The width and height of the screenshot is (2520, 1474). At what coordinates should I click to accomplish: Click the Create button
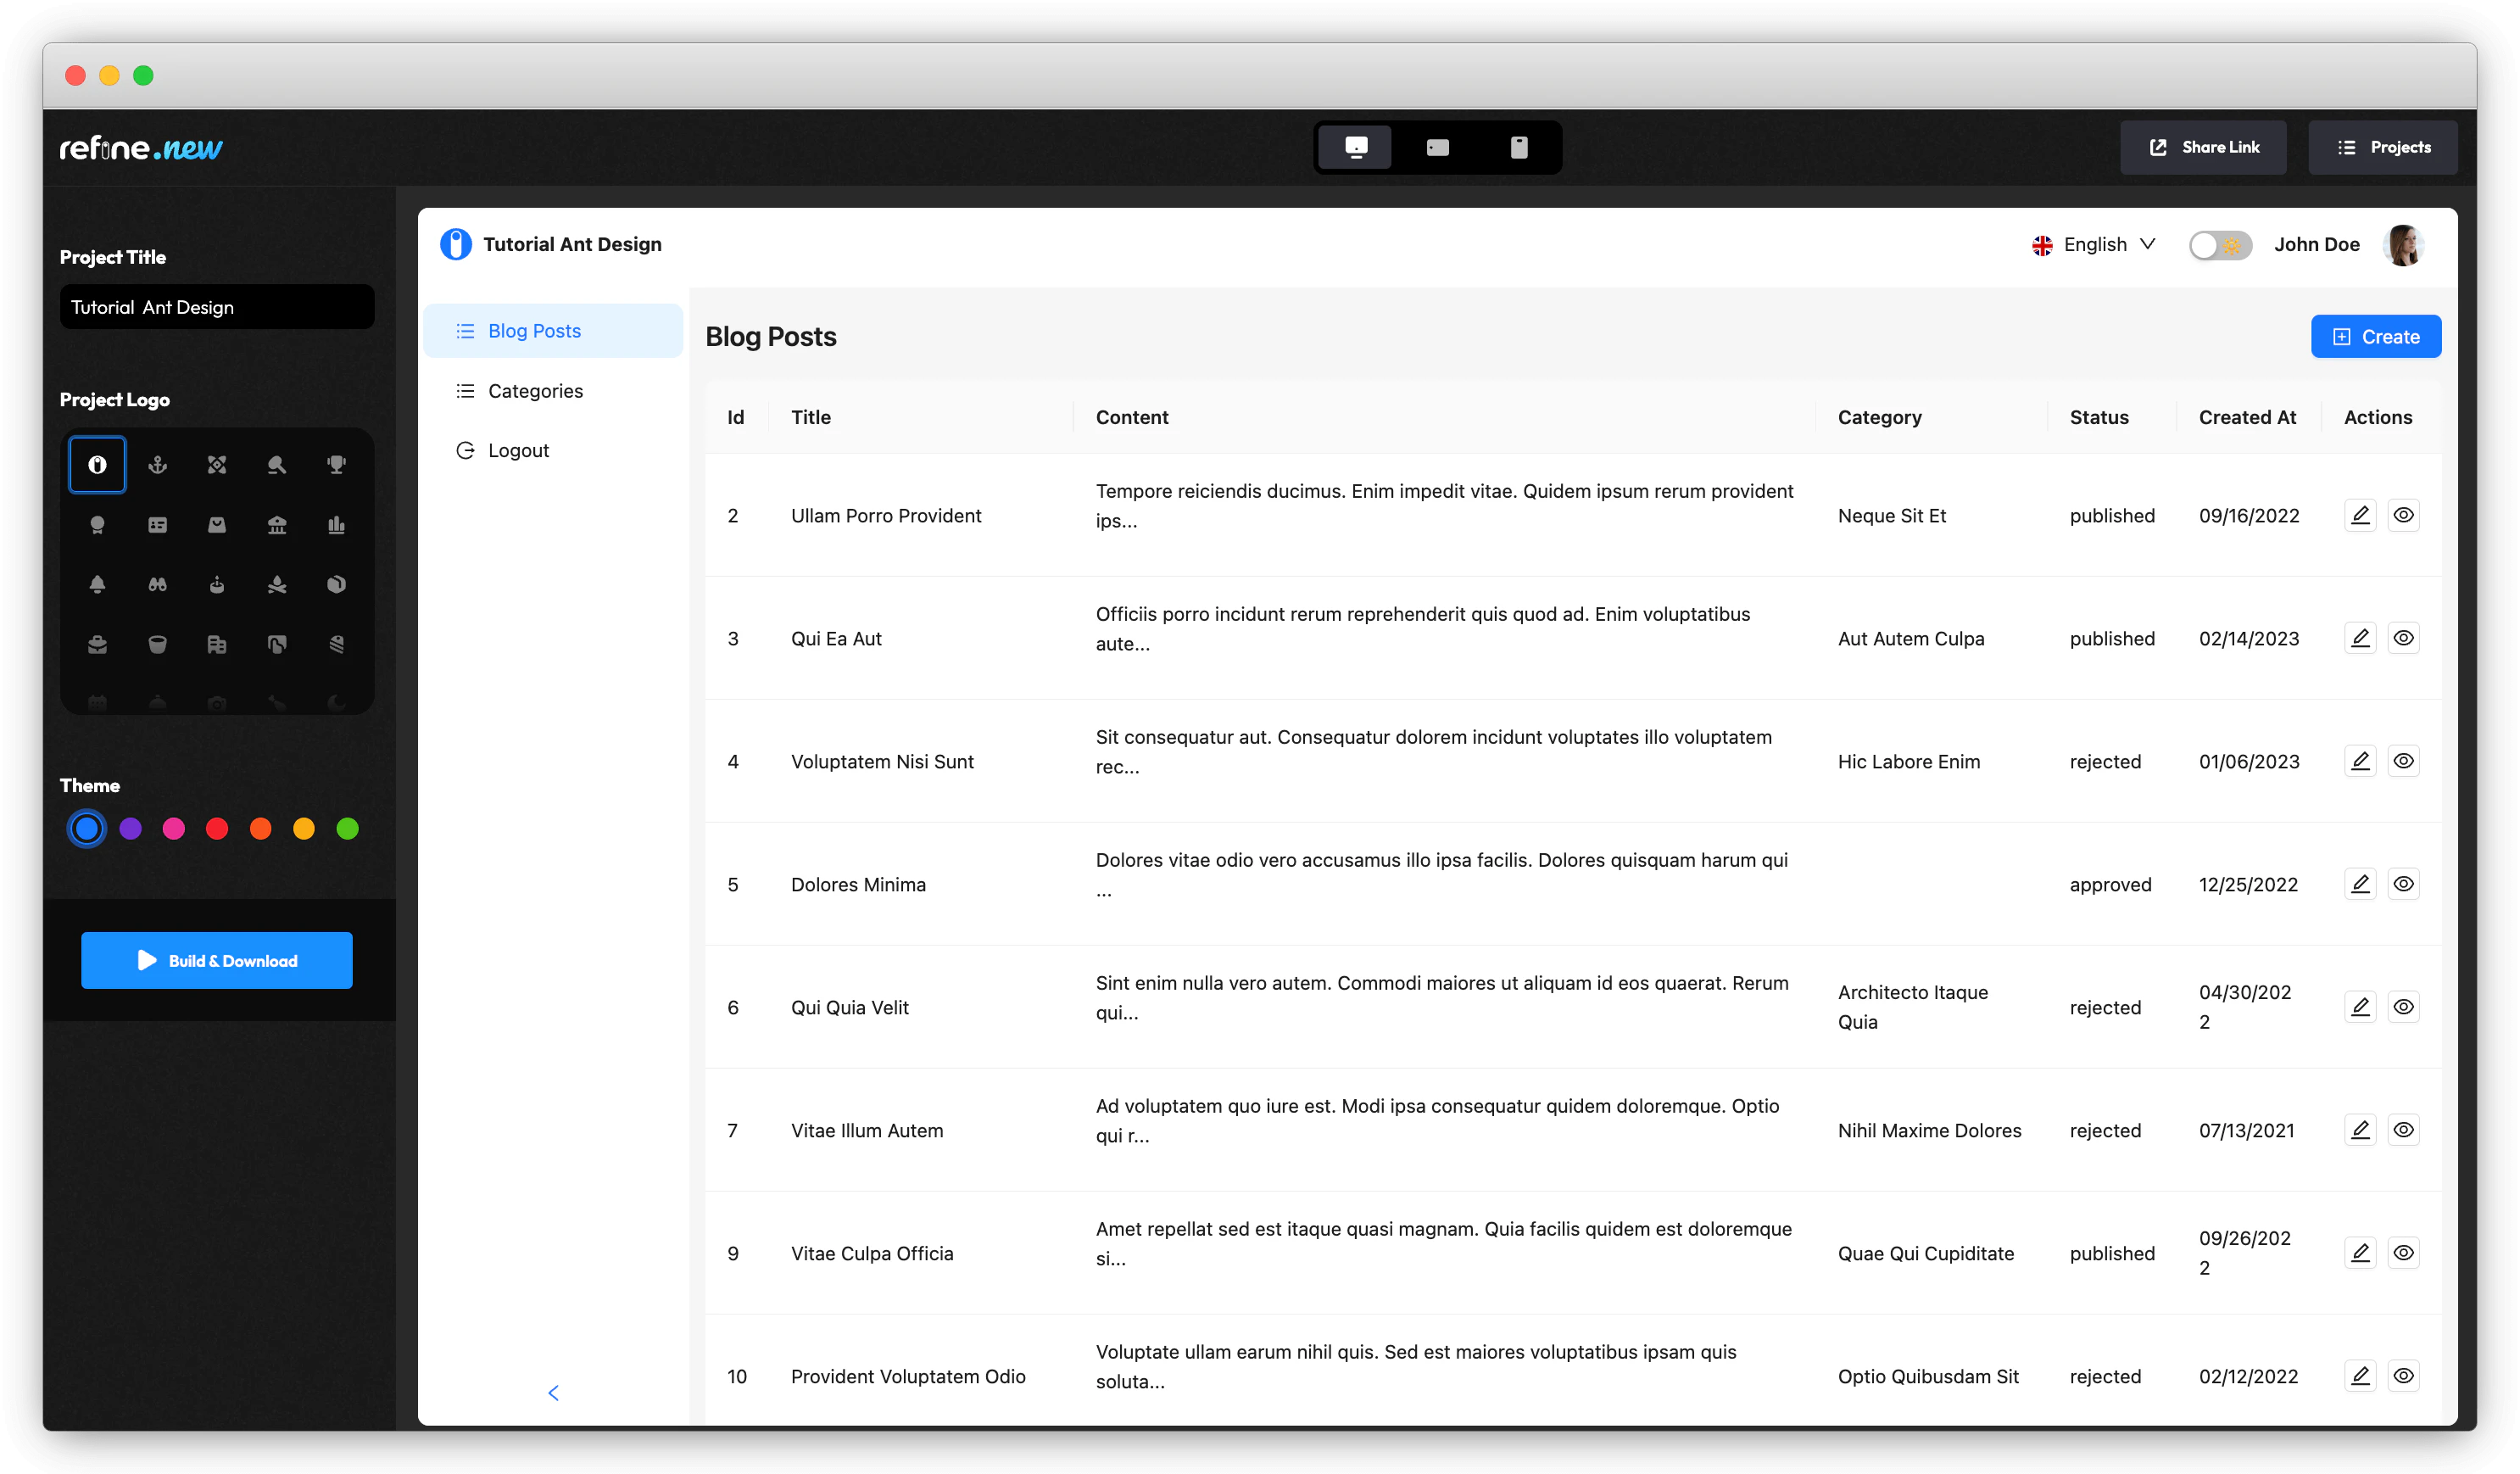[x=2375, y=336]
